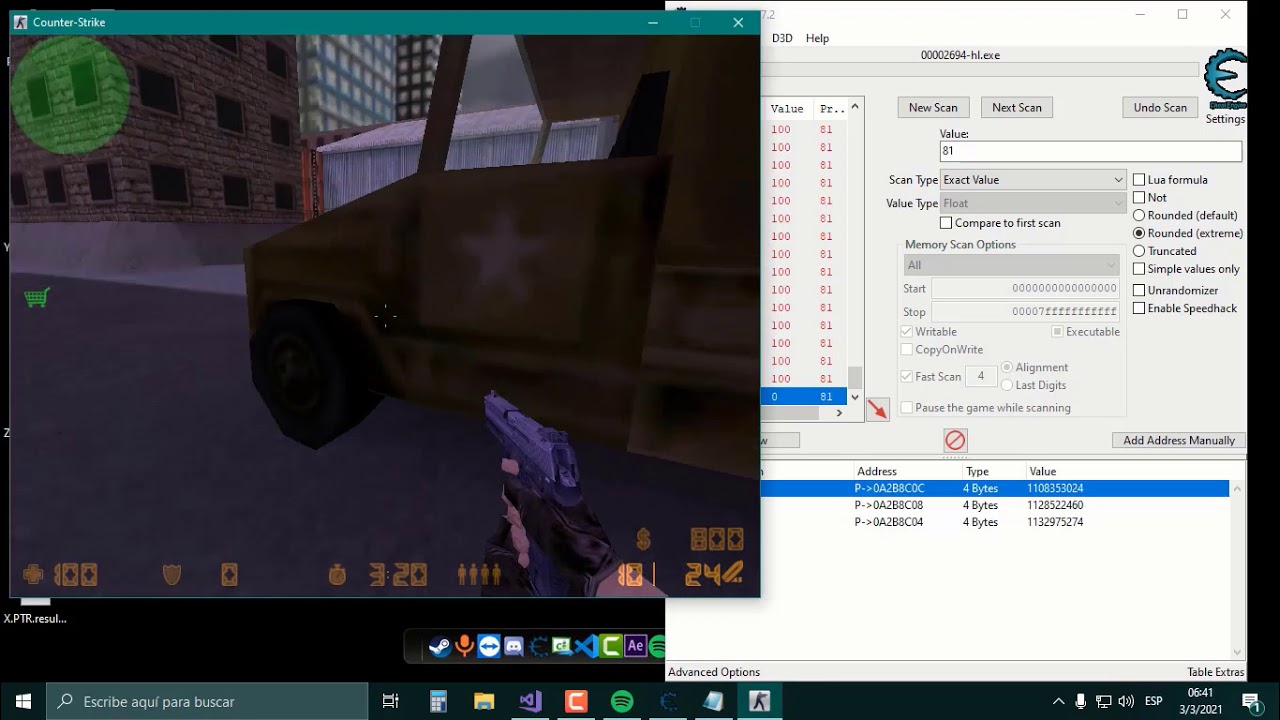Viewport: 1280px width, 720px height.
Task: Open the Scan Type dropdown
Action: (x=1033, y=180)
